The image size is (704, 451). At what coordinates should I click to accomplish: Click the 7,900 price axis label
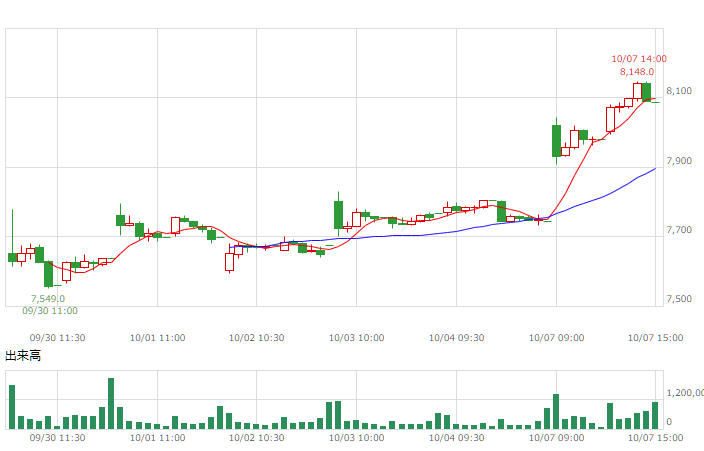679,161
